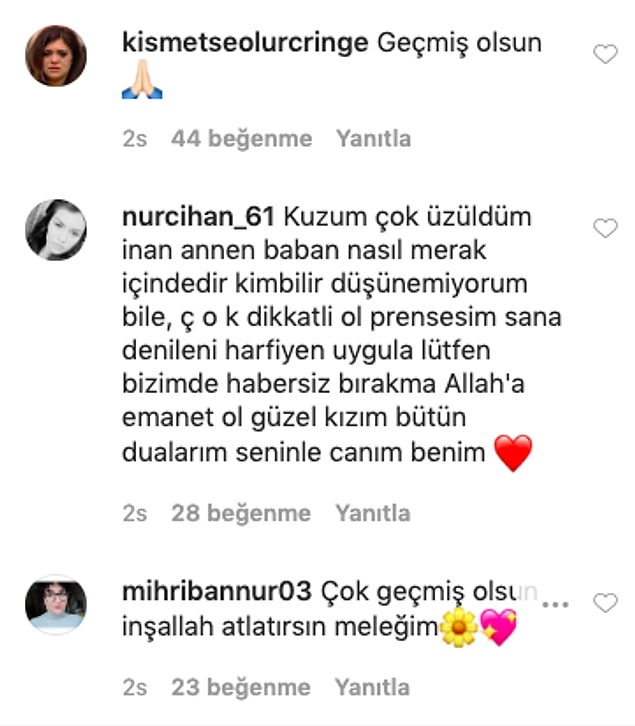This screenshot has width=635, height=726.
Task: Reply to kismetseolurcringe via Yanıtla
Action: 373,138
